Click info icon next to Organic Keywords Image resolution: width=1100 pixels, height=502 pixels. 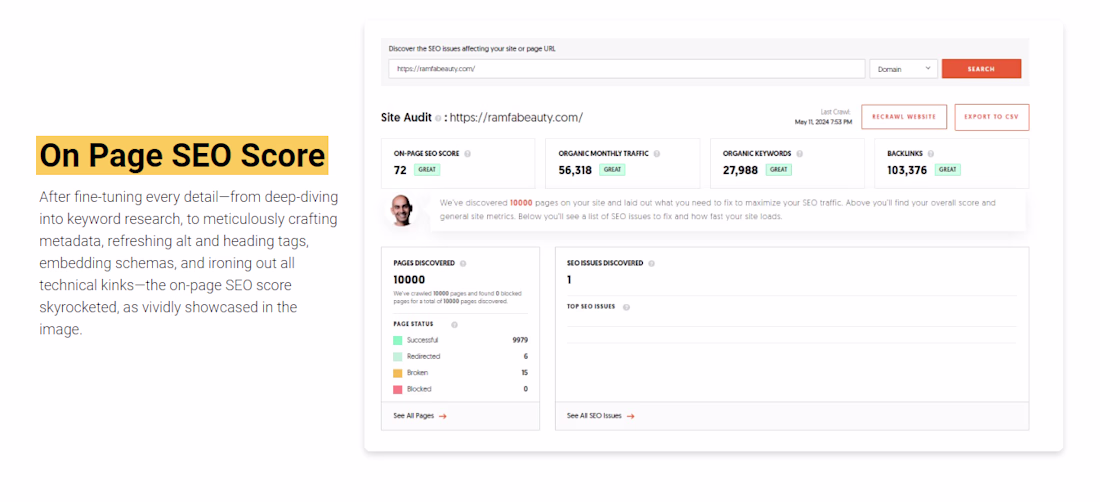click(800, 154)
